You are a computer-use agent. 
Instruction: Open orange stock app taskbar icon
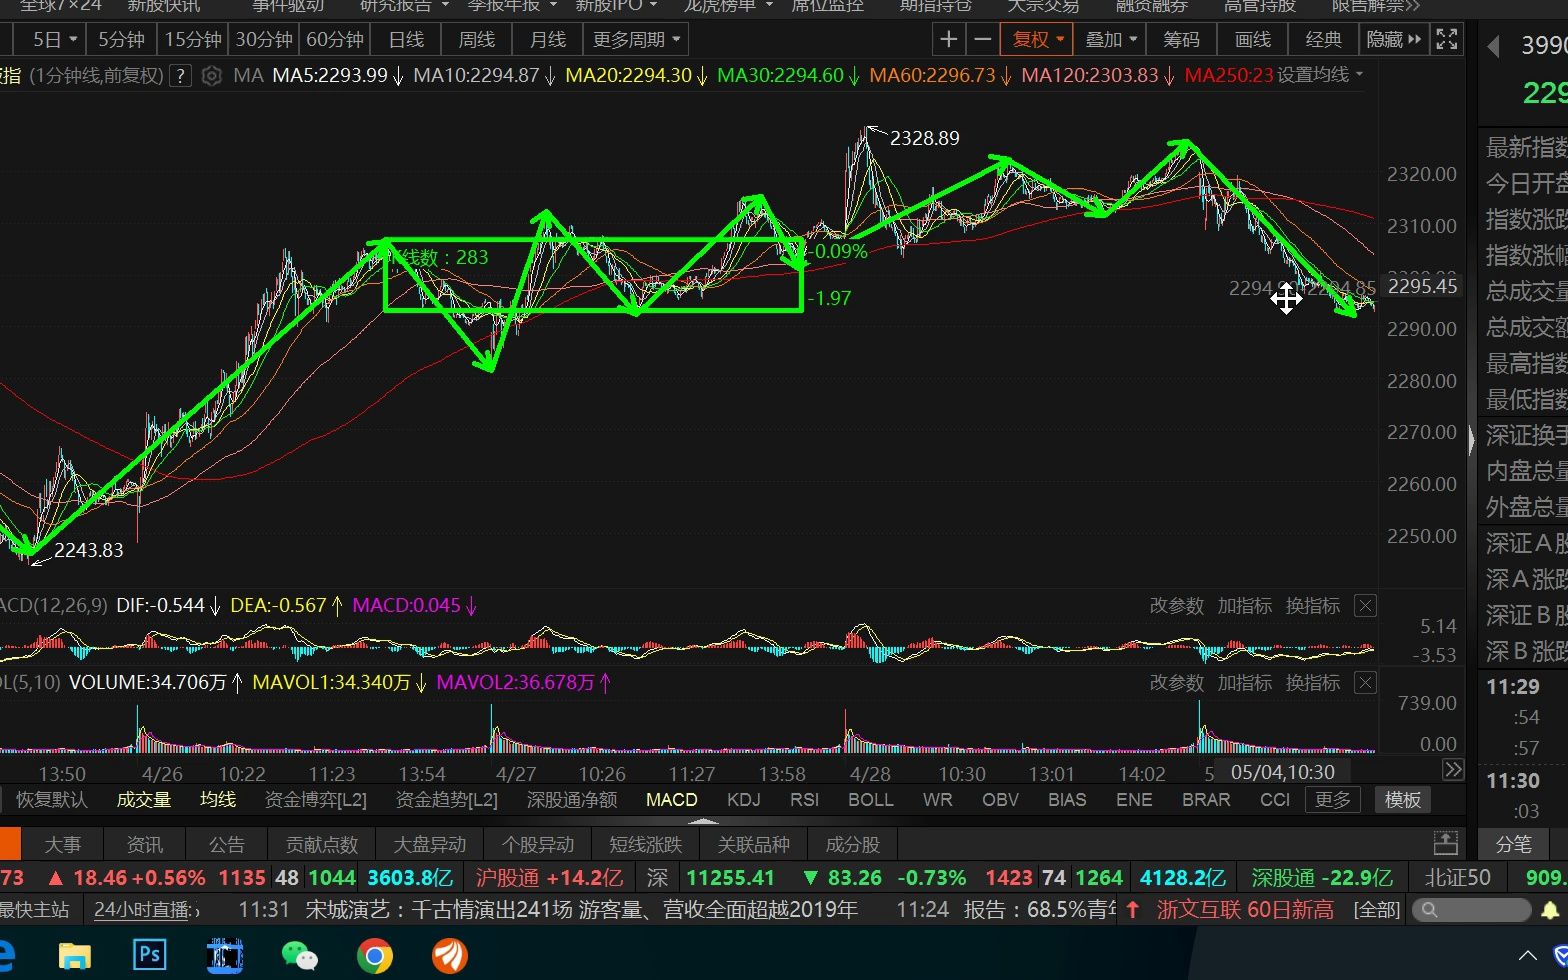point(450,956)
